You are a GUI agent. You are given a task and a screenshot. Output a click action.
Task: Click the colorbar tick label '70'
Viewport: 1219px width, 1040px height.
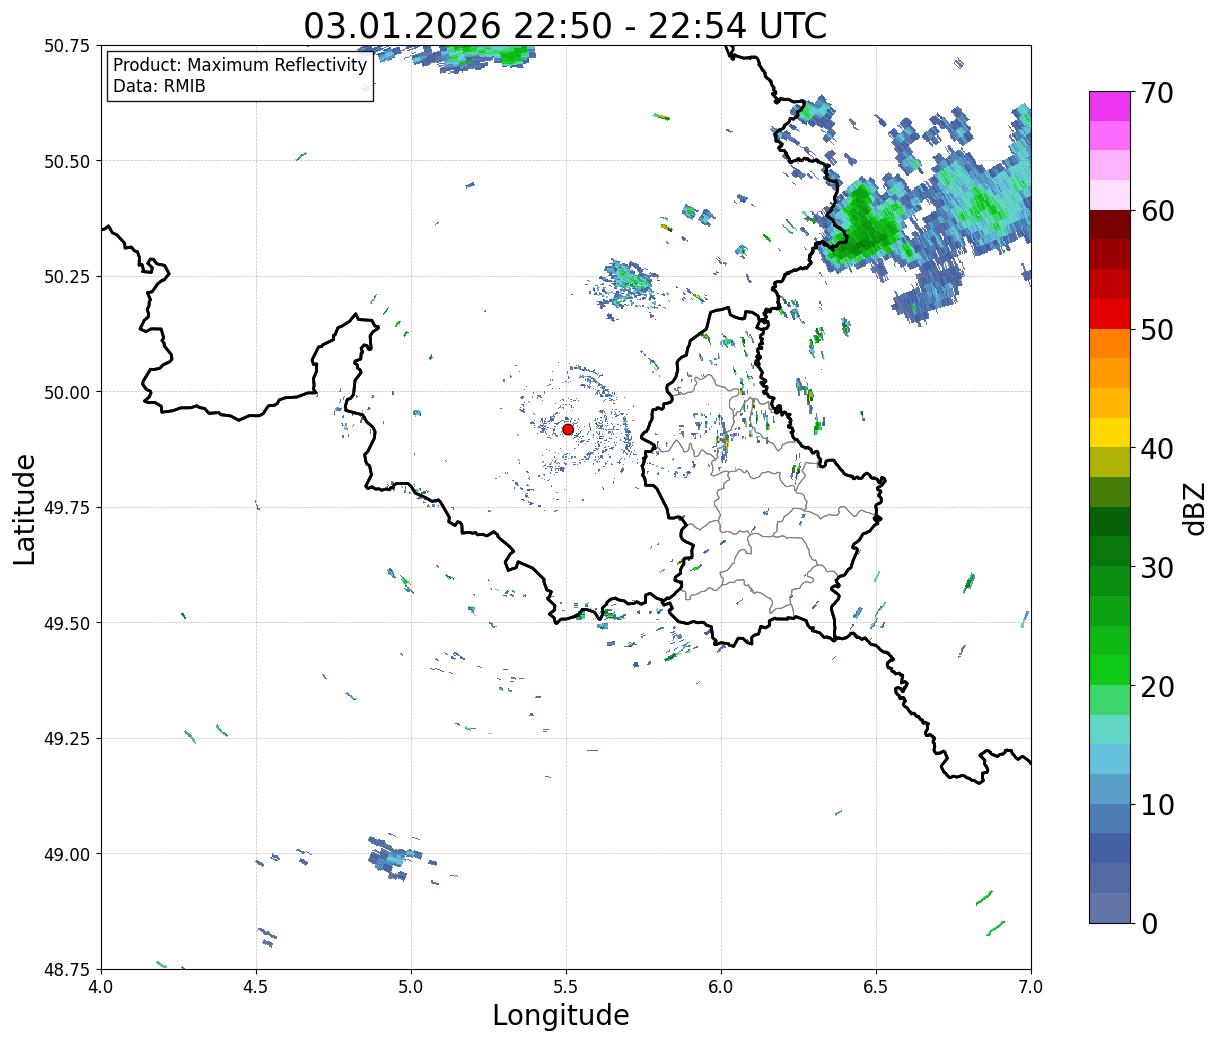click(1155, 92)
